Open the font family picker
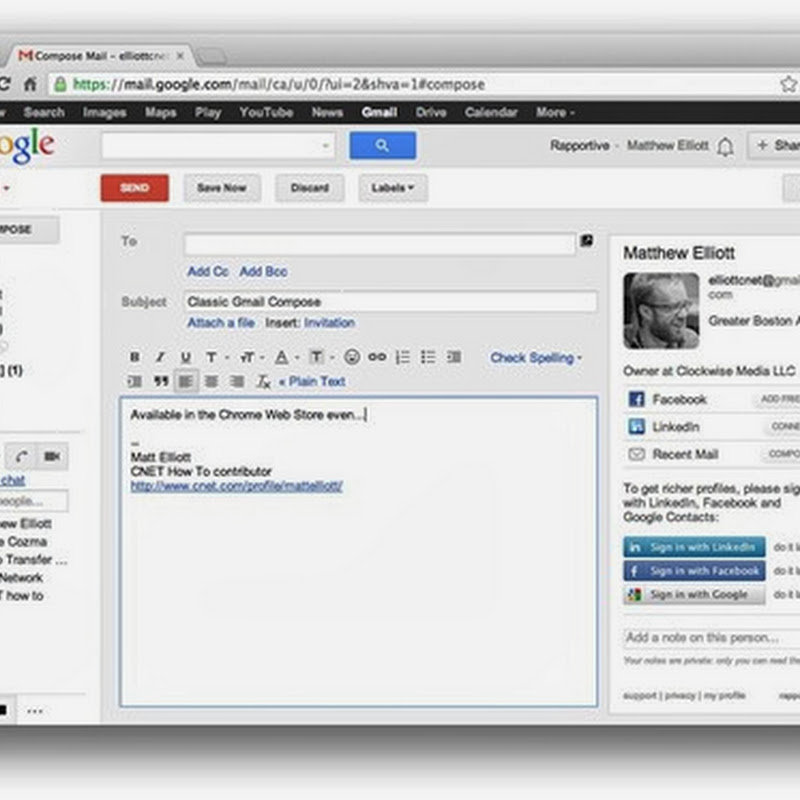 pyautogui.click(x=216, y=357)
